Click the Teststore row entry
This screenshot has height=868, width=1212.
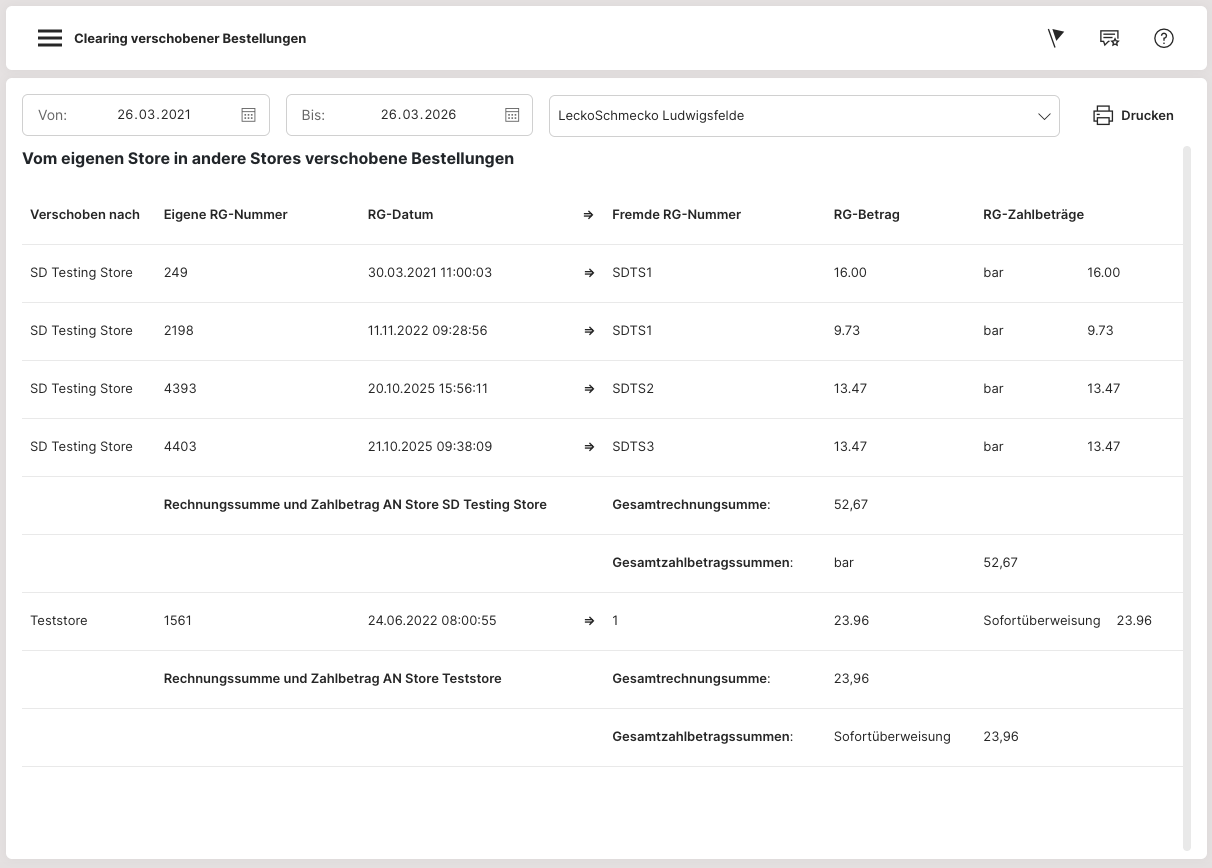point(59,621)
